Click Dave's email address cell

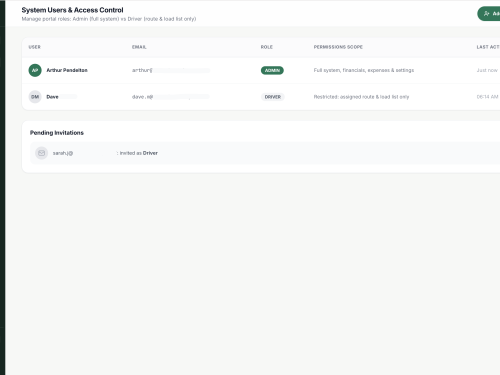pos(171,97)
